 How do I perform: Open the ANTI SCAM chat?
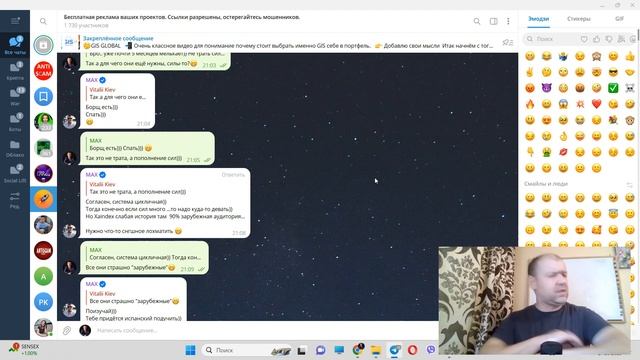click(x=43, y=71)
